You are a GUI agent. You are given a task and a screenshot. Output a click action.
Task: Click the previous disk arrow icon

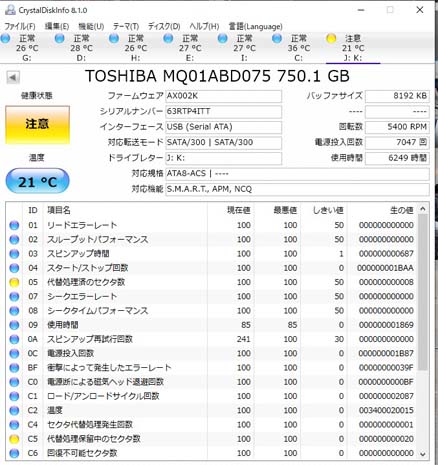[13, 77]
